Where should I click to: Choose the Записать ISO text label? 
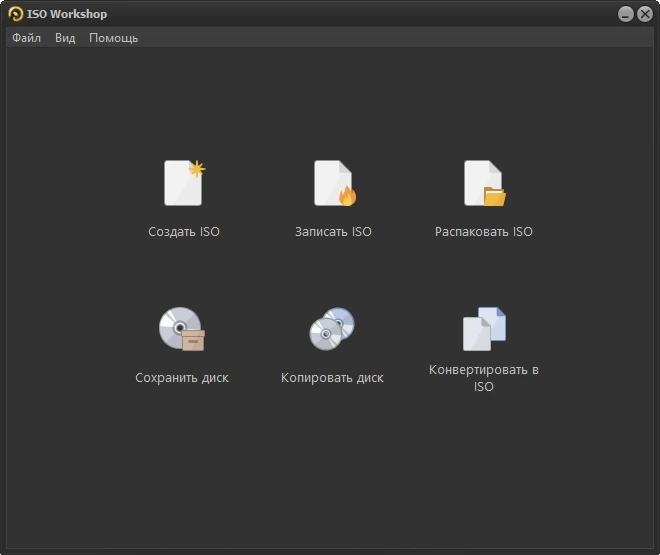pos(333,231)
